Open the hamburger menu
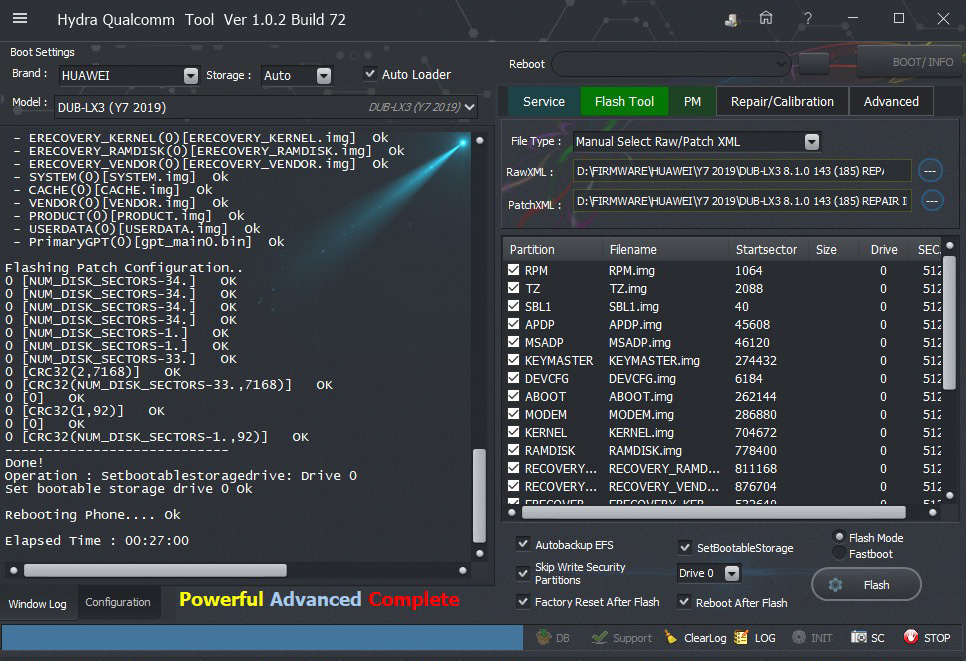This screenshot has width=966, height=661. tap(20, 18)
